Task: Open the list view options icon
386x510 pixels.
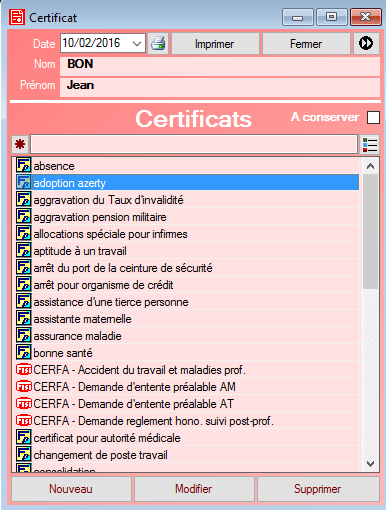Action: click(x=370, y=145)
